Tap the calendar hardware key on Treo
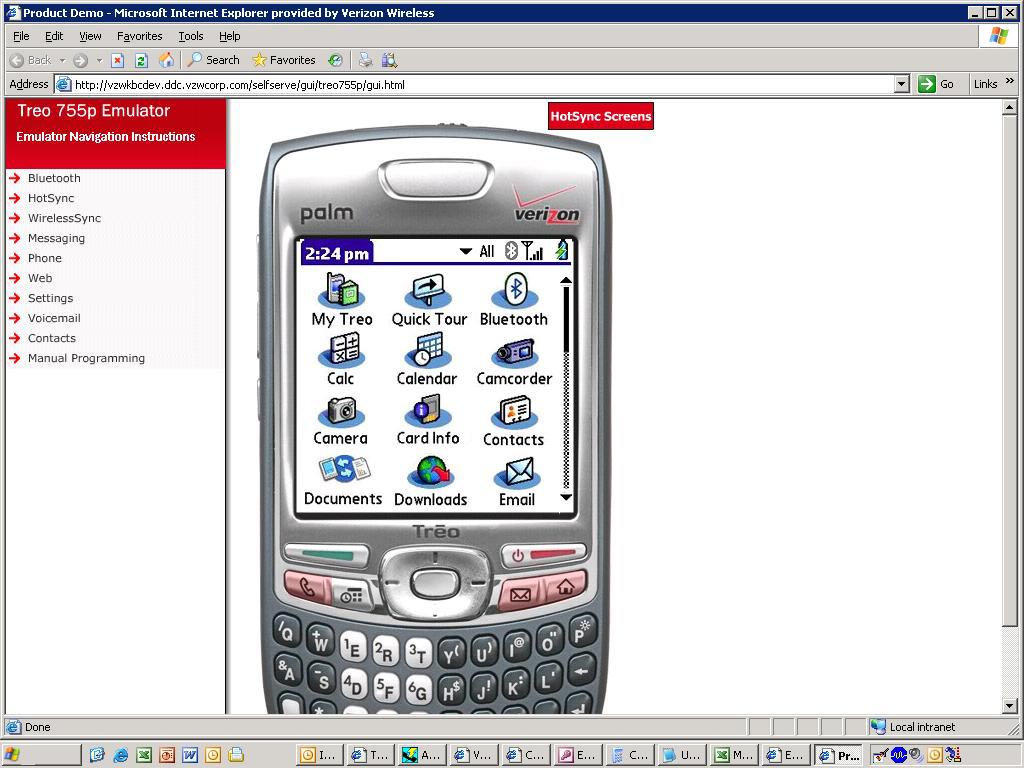The image size is (1024, 768). click(353, 596)
